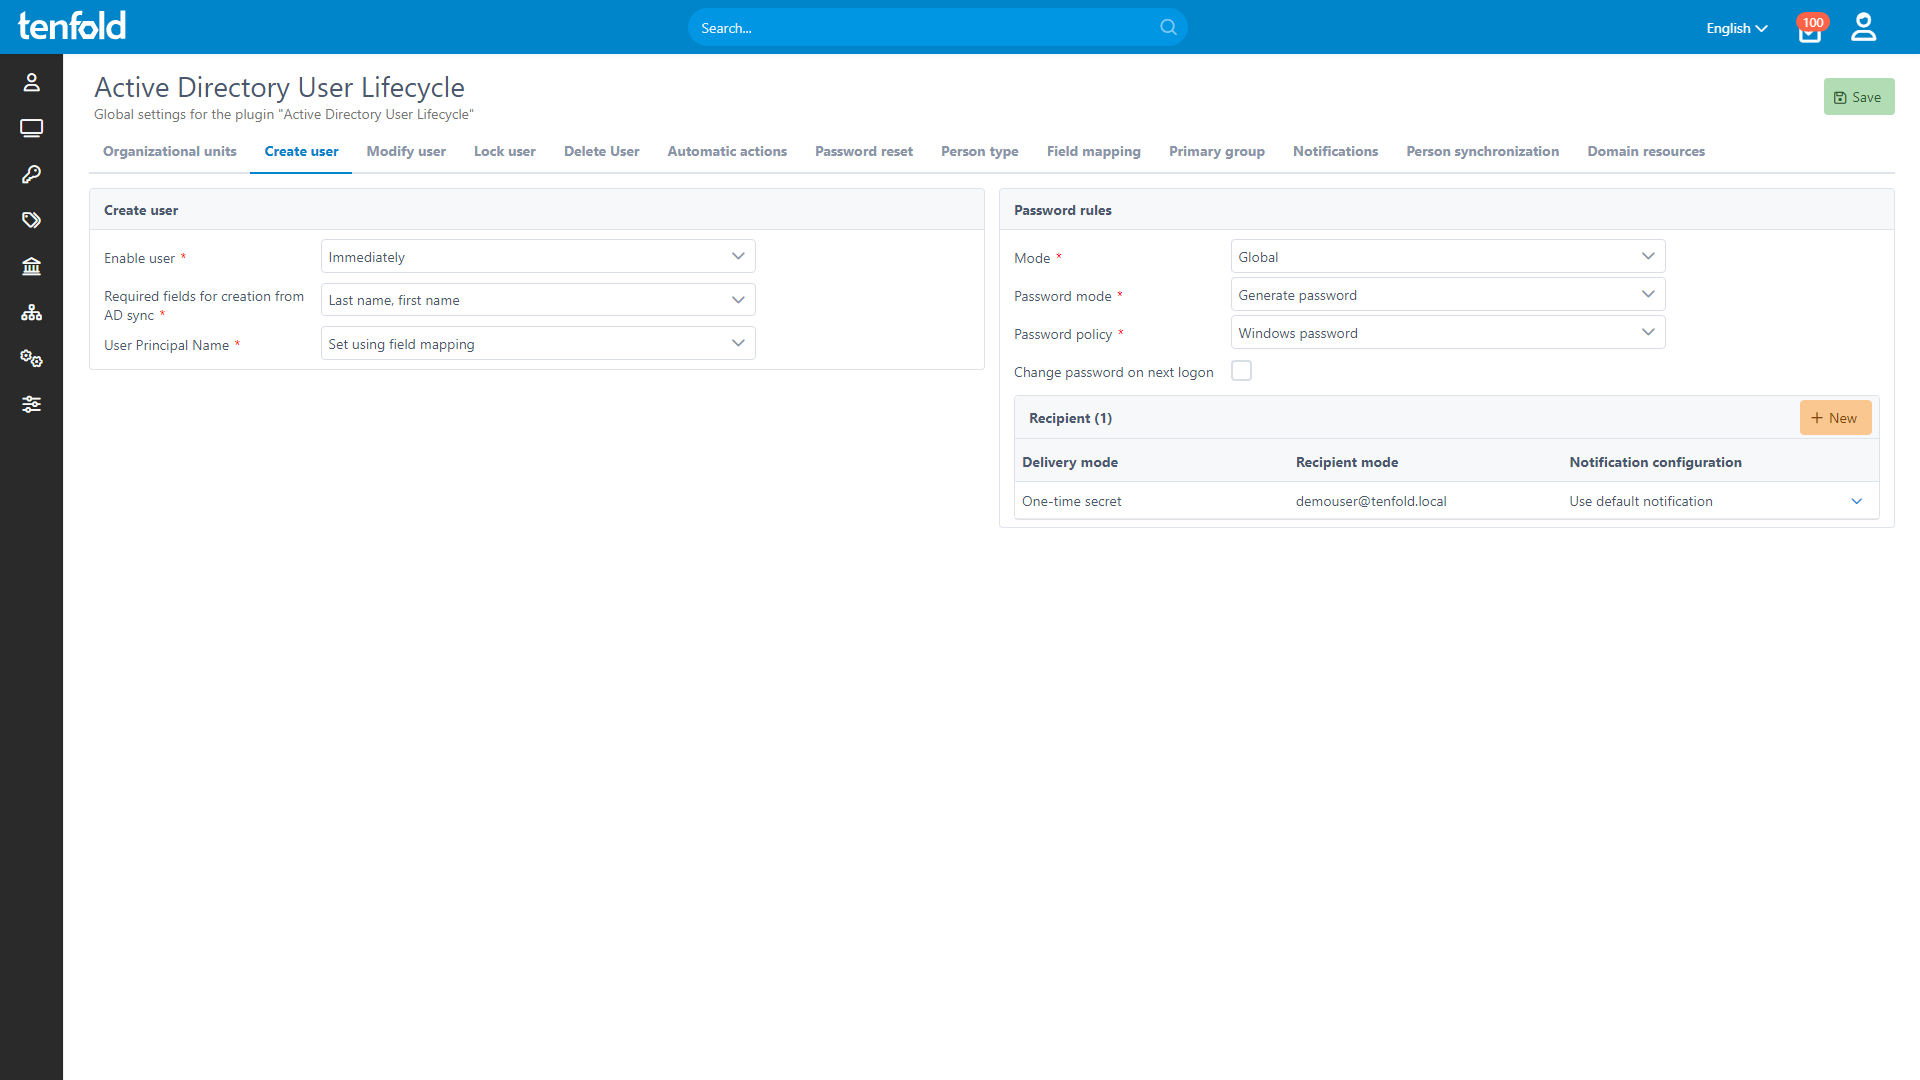
Task: Open the key permissions sidebar icon
Action: click(x=31, y=174)
